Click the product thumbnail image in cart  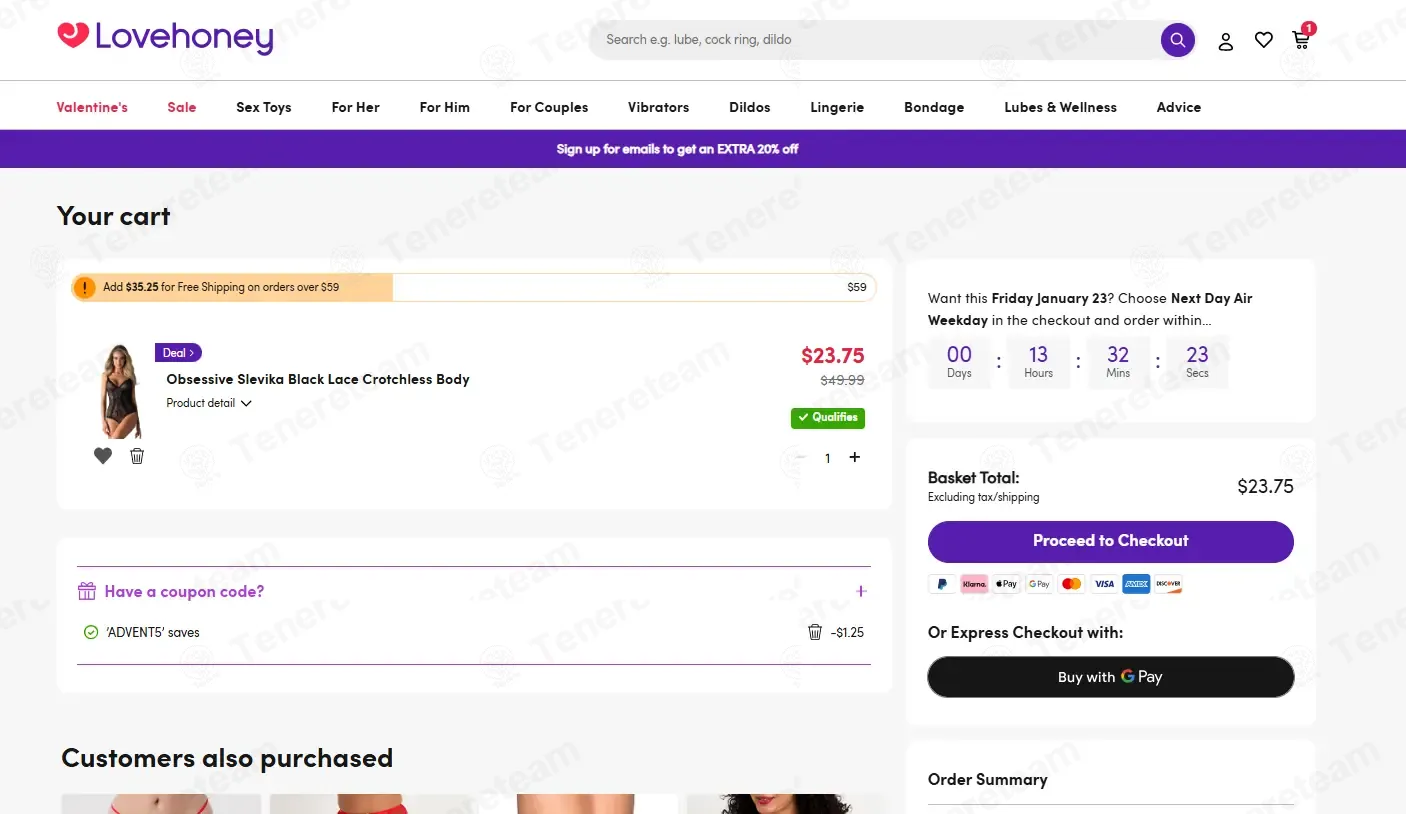[121, 391]
